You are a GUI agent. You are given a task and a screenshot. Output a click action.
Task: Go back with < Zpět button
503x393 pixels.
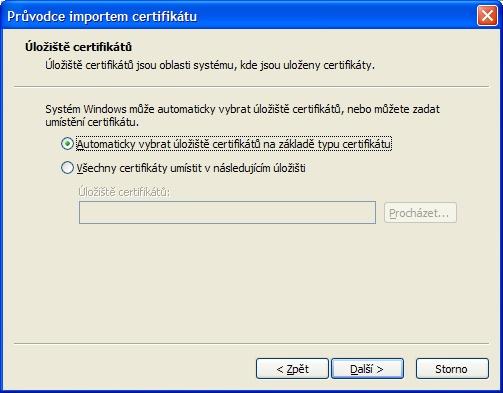point(292,369)
